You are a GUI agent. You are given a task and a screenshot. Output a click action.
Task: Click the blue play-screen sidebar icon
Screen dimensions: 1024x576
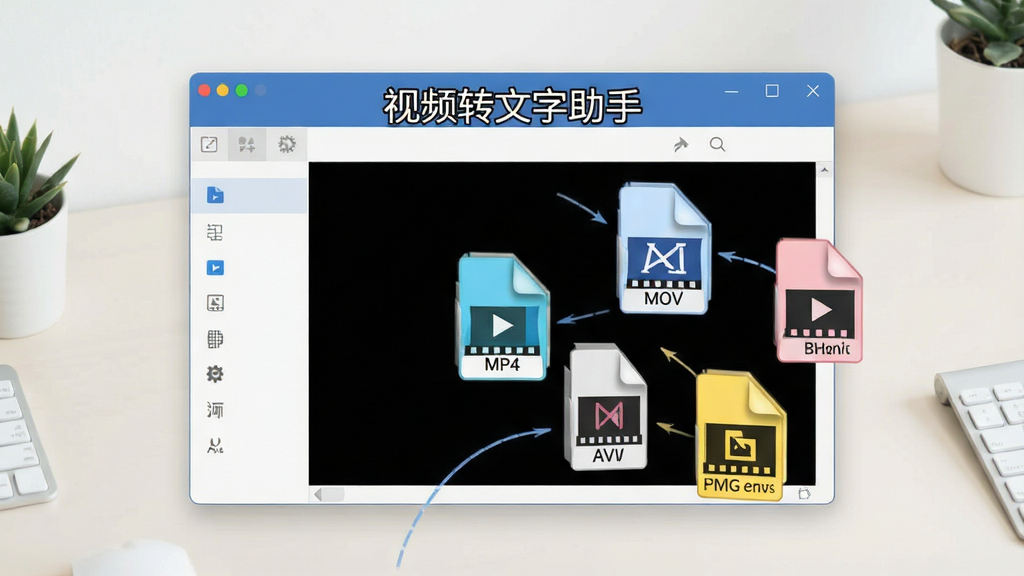click(x=215, y=268)
